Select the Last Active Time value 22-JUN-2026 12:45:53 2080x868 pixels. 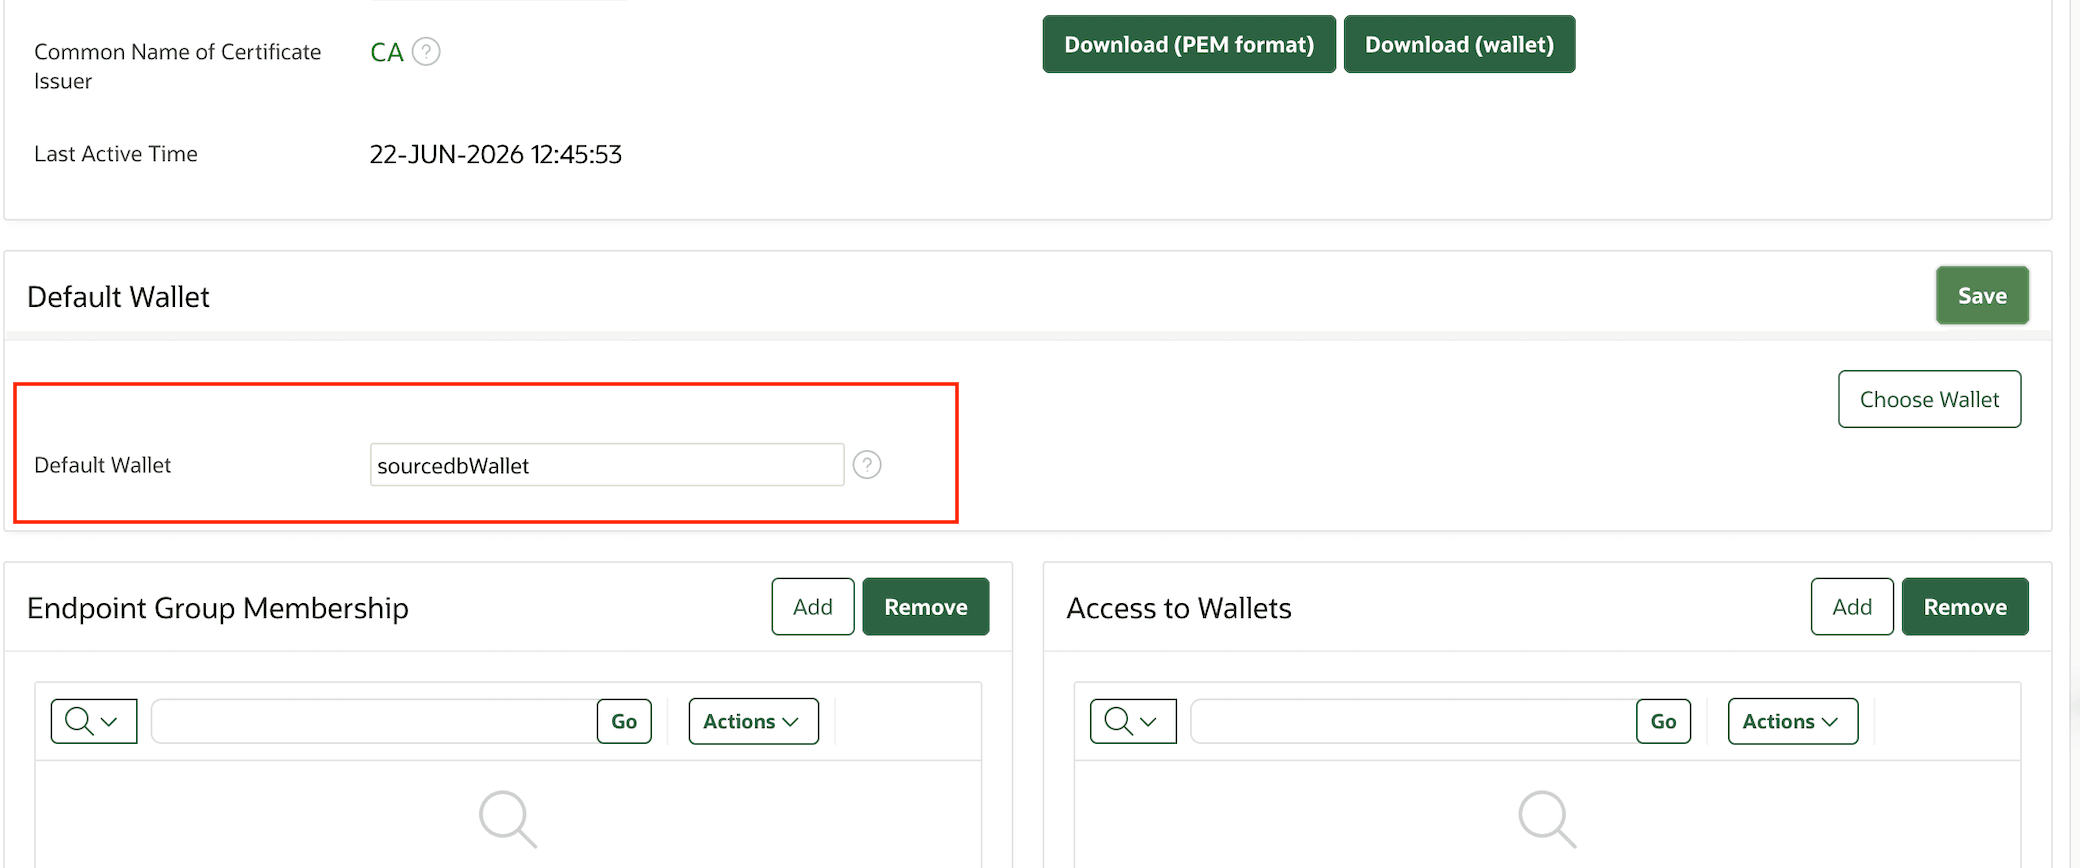point(496,154)
